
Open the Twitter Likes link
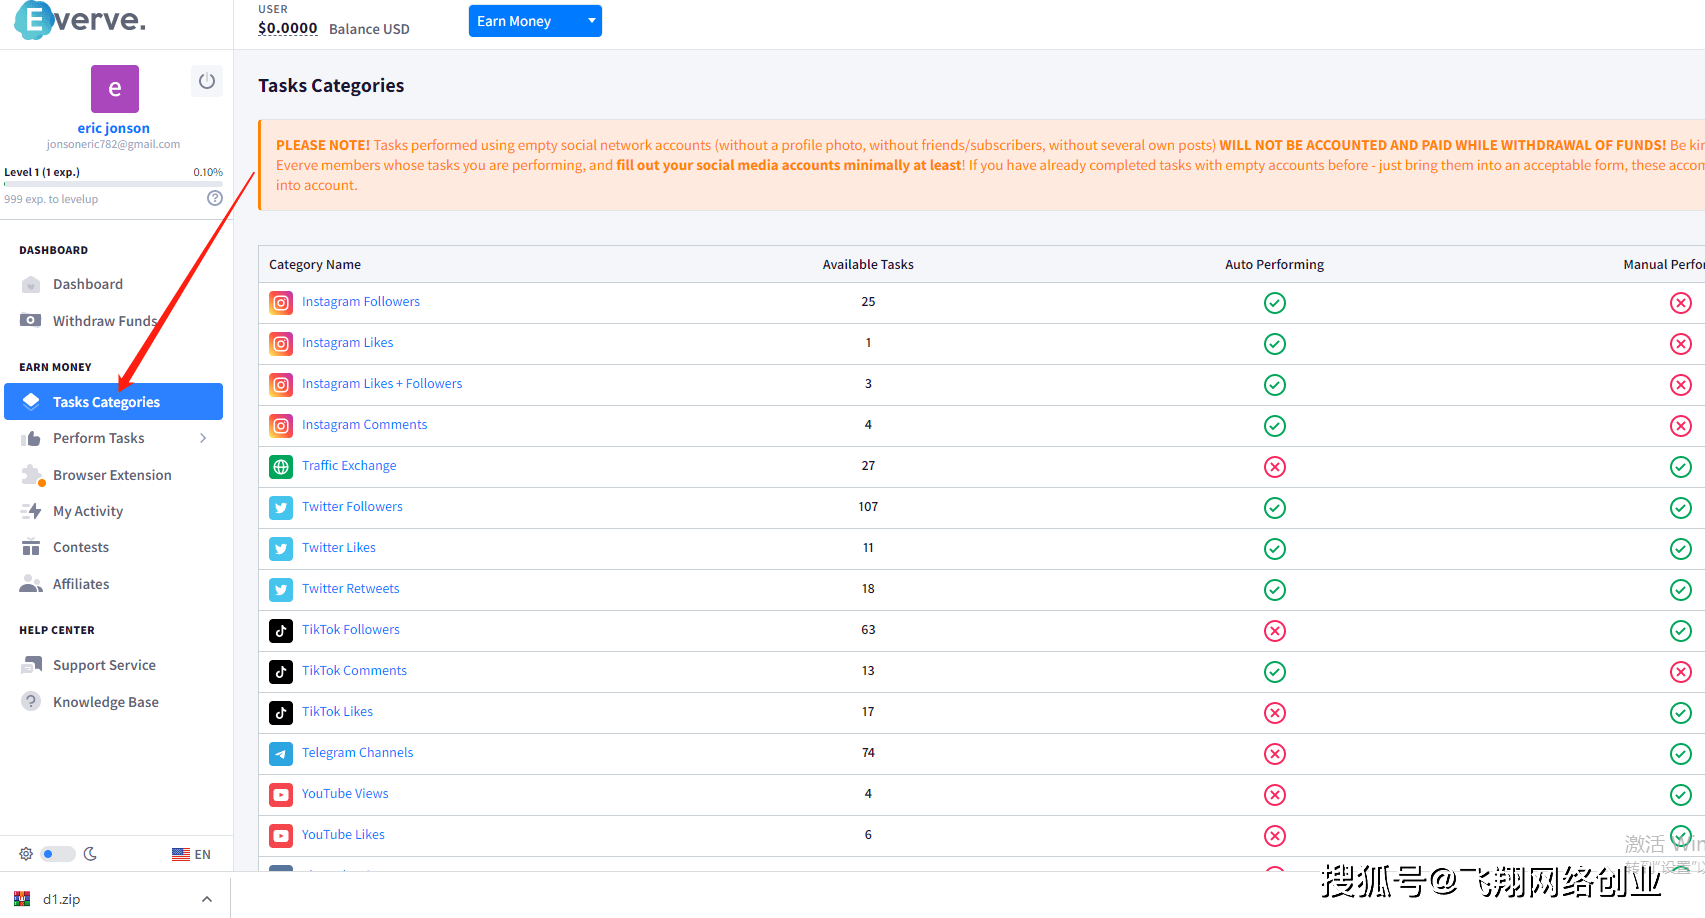(339, 547)
